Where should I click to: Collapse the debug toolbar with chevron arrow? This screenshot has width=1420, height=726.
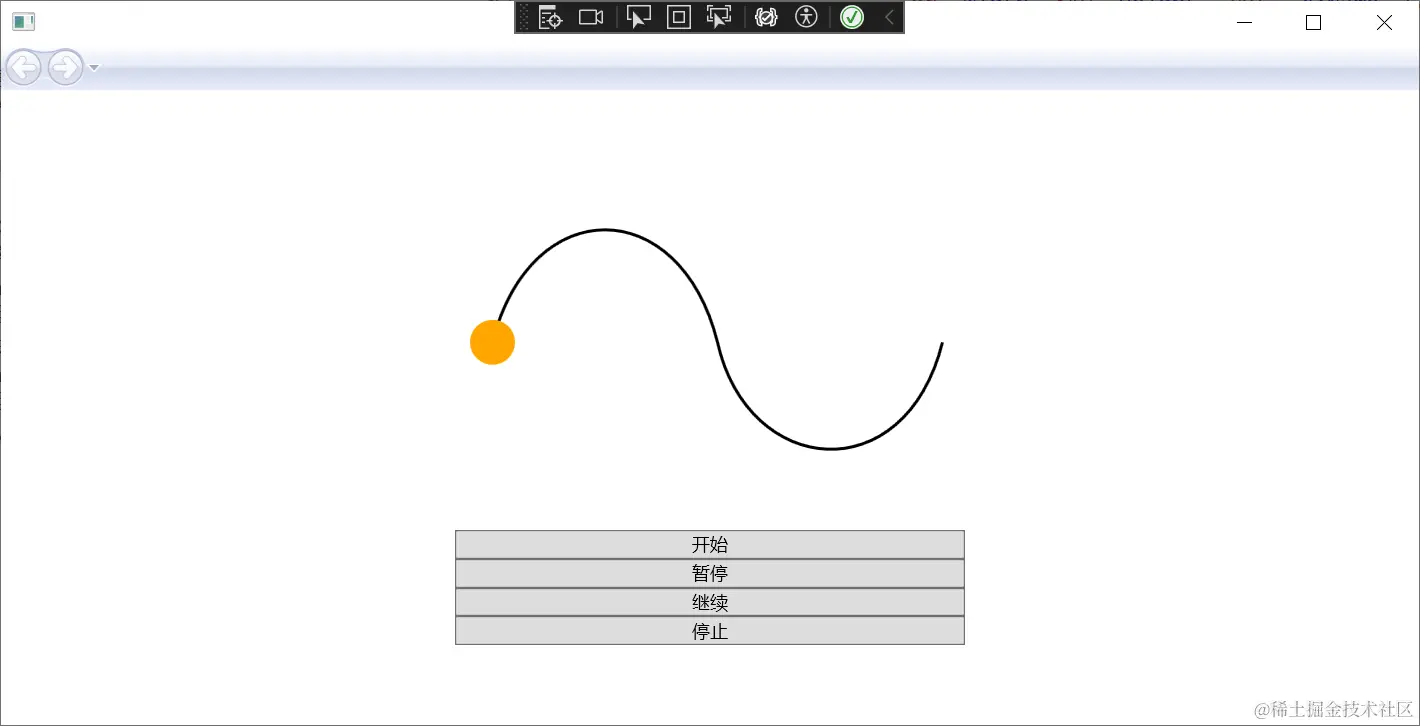(889, 17)
